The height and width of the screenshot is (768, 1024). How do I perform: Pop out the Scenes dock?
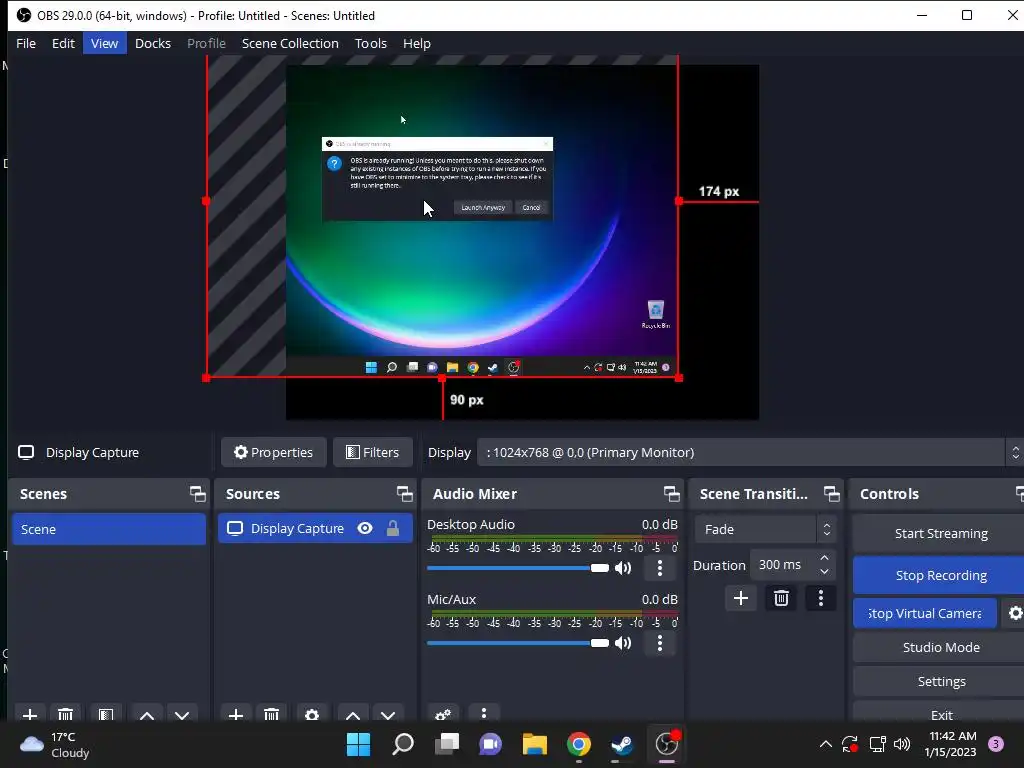(x=197, y=494)
